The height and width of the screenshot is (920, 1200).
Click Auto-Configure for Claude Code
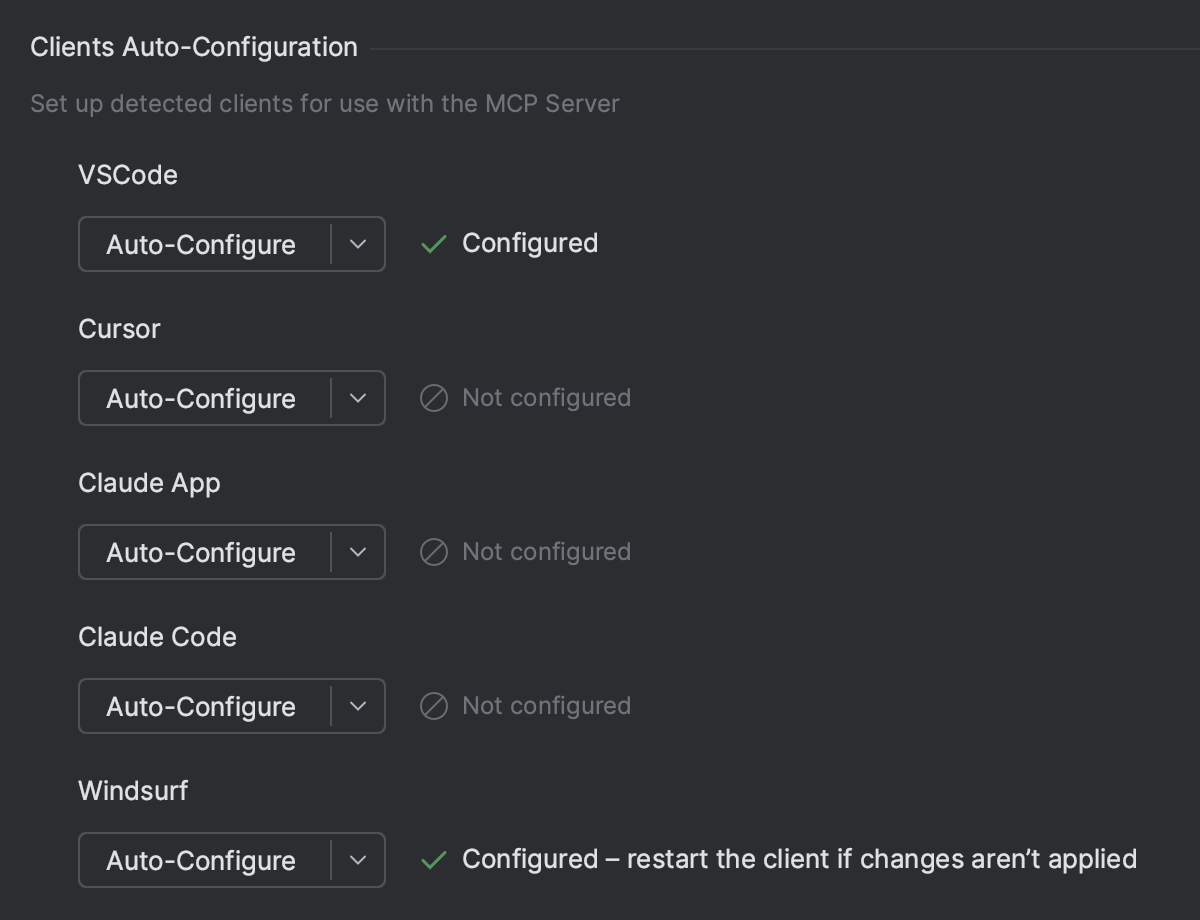(x=201, y=706)
